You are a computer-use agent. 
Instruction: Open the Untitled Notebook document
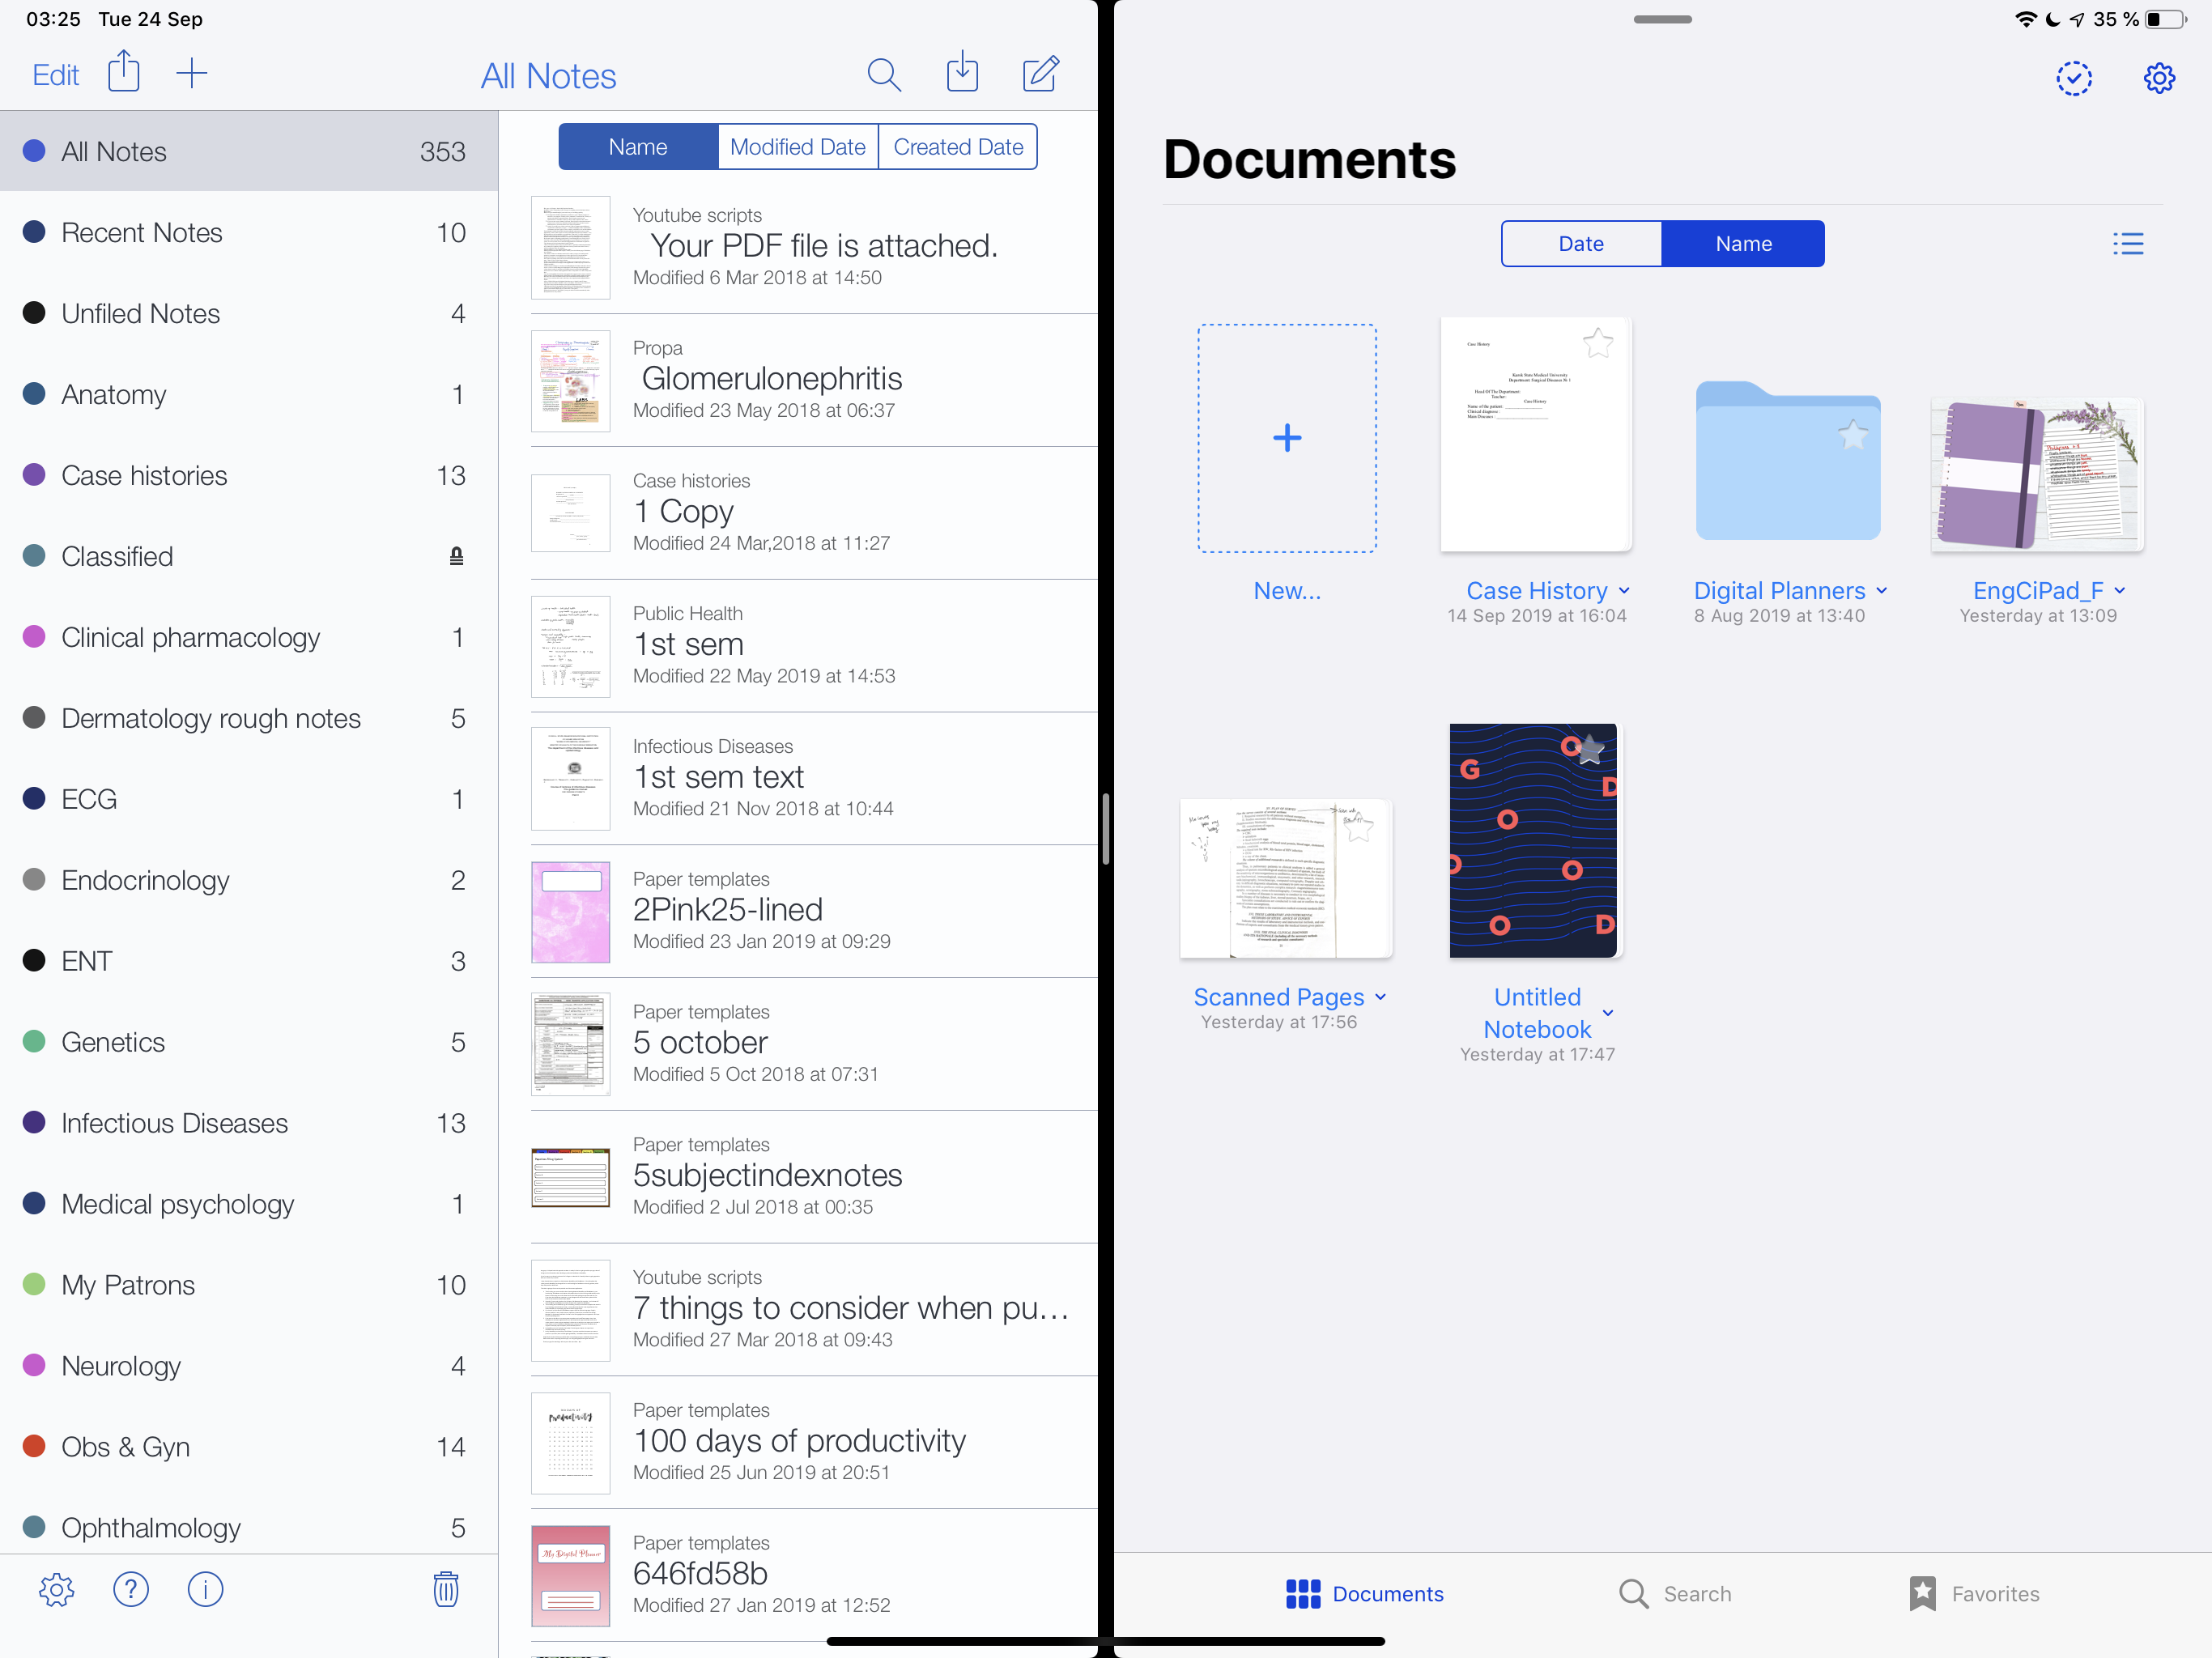click(1536, 840)
